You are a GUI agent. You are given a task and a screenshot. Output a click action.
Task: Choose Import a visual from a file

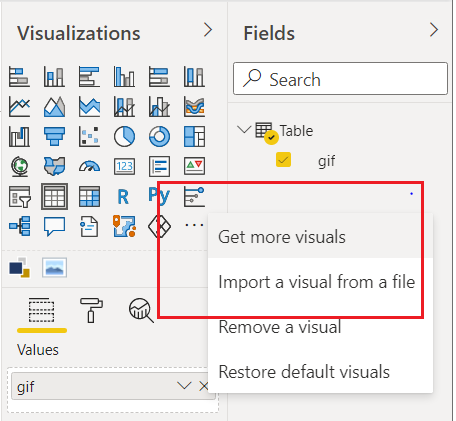point(320,281)
